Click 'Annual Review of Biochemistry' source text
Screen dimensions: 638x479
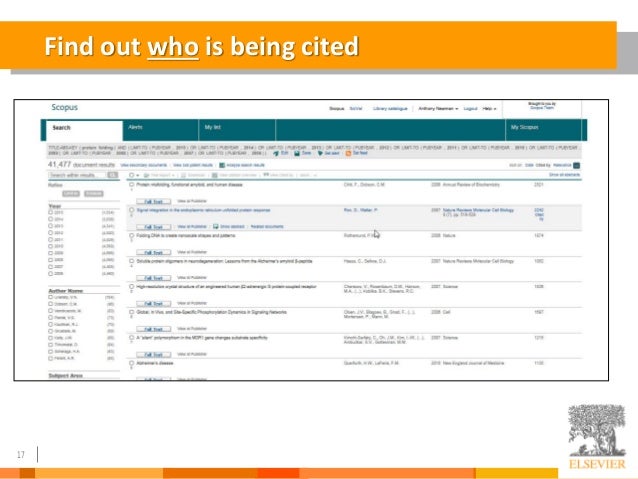[x=471, y=185]
